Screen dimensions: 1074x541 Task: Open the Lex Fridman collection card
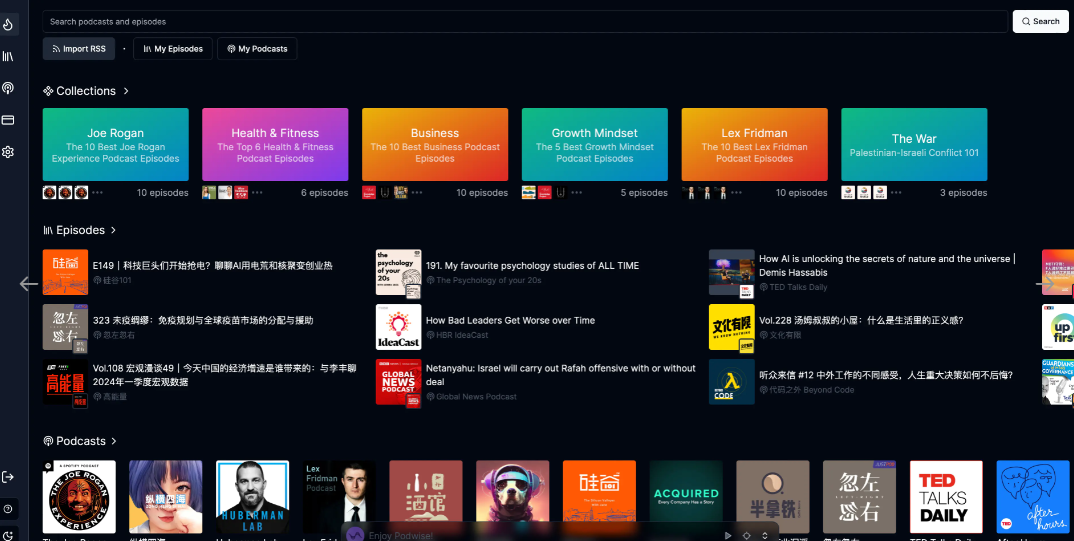pos(755,144)
